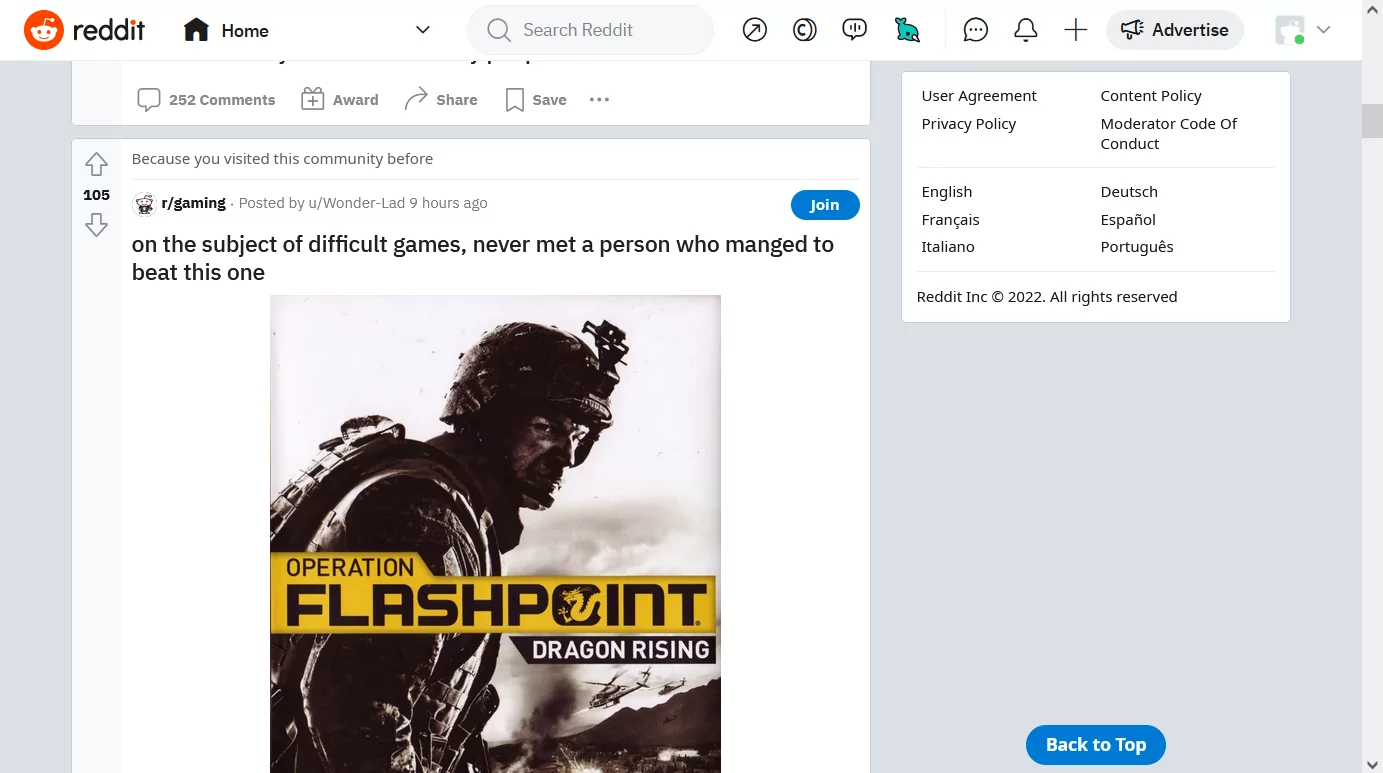The height and width of the screenshot is (773, 1383).
Task: Open Moderator Code Of Conduct link
Action: click(x=1169, y=134)
